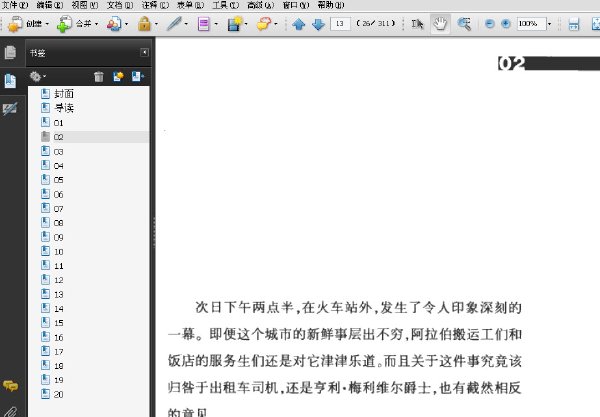Select bookmark 01
Screen dimensions: 600x417
pos(58,123)
